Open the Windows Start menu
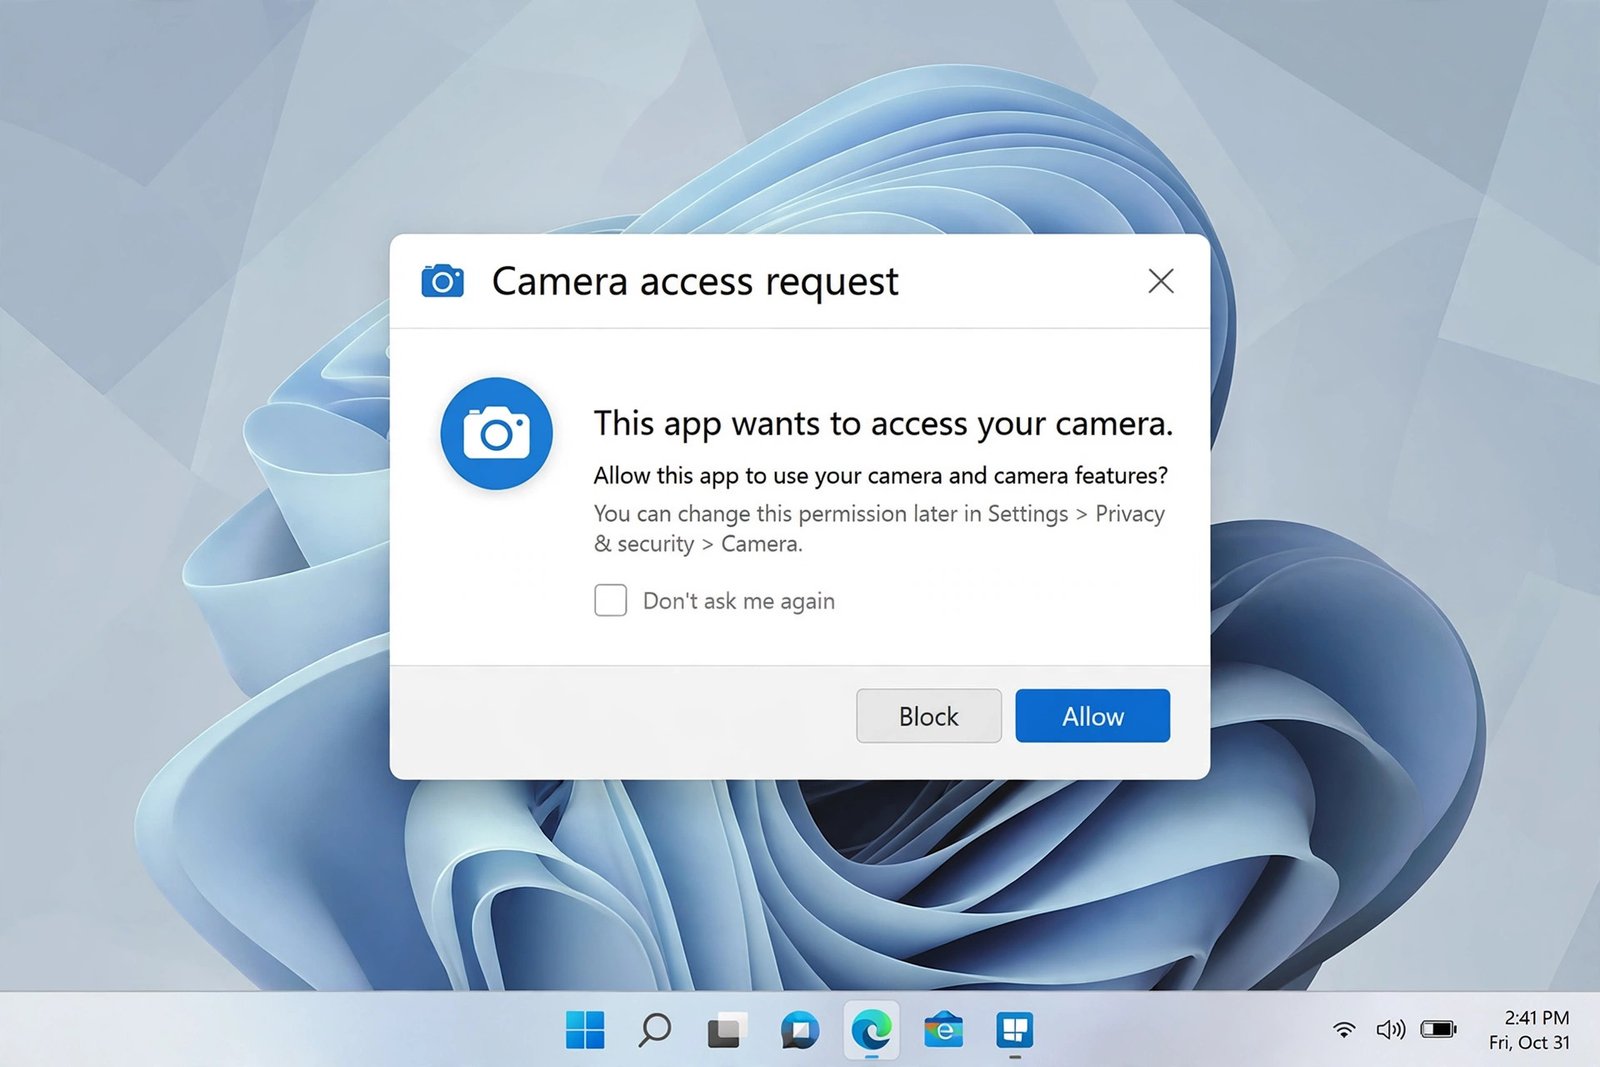The width and height of the screenshot is (1600, 1067). pyautogui.click(x=585, y=1030)
